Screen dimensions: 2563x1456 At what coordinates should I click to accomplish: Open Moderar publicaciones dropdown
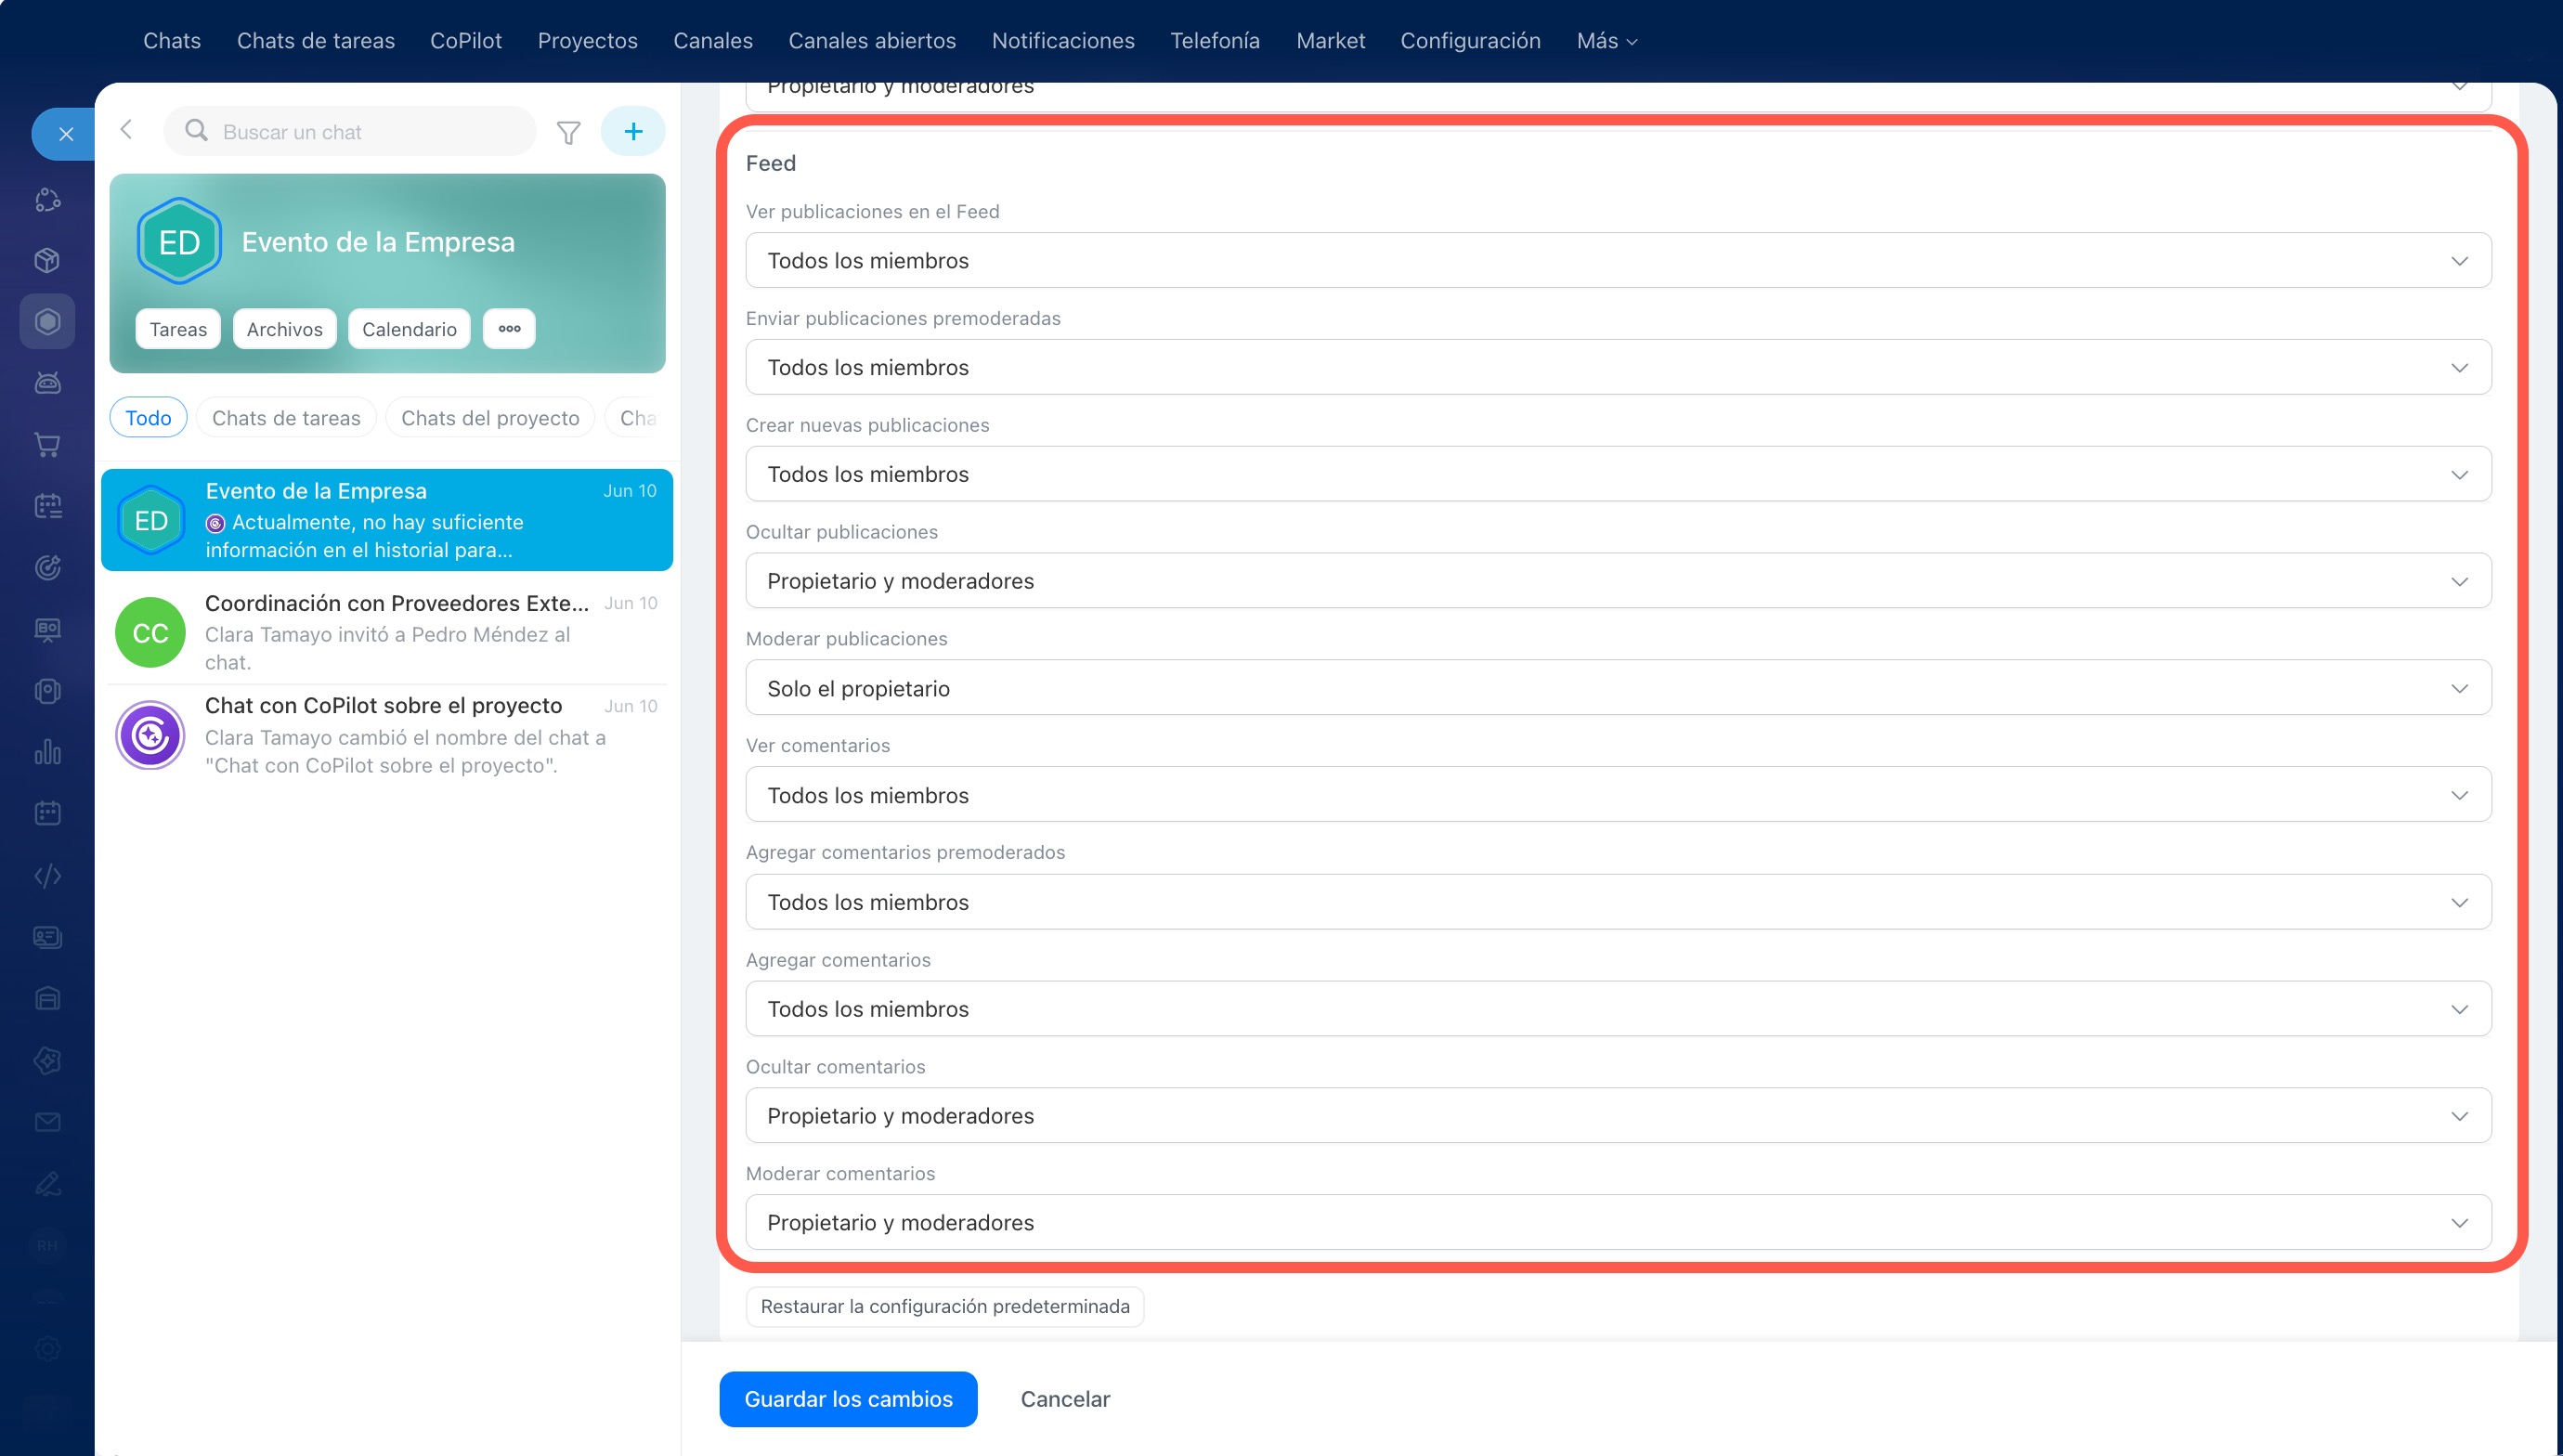coord(1618,688)
